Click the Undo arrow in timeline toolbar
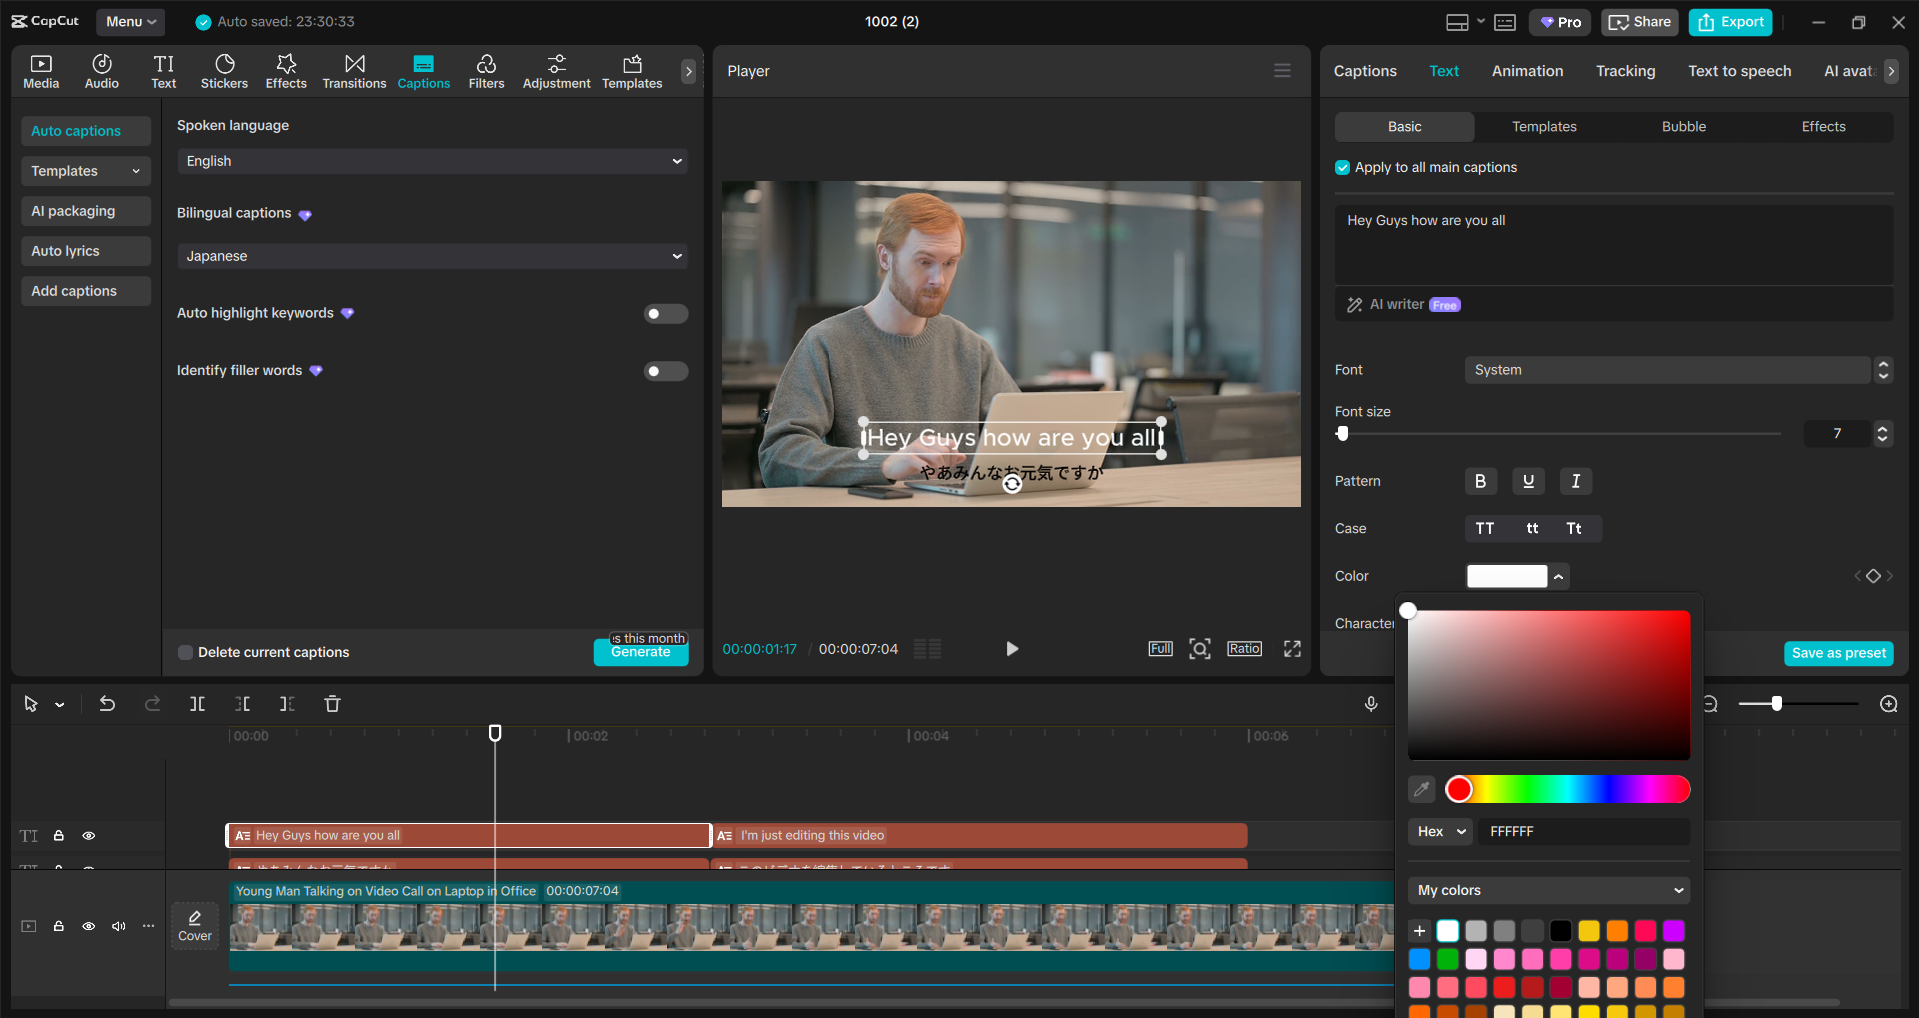 (x=107, y=704)
